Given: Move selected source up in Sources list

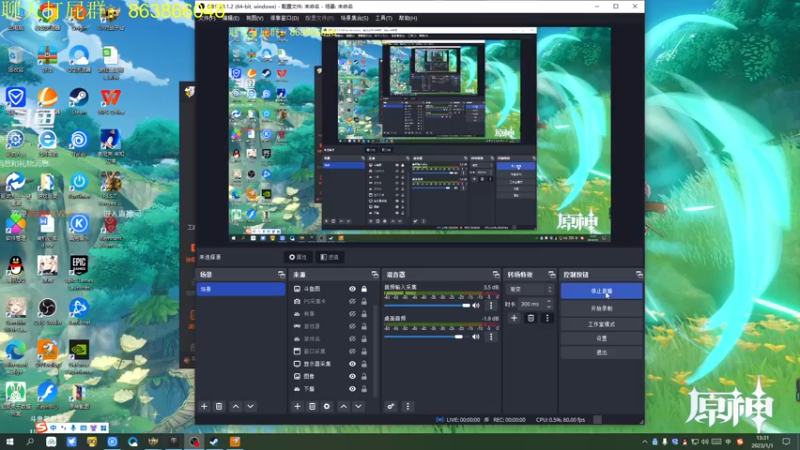Looking at the screenshot, I should [x=344, y=406].
